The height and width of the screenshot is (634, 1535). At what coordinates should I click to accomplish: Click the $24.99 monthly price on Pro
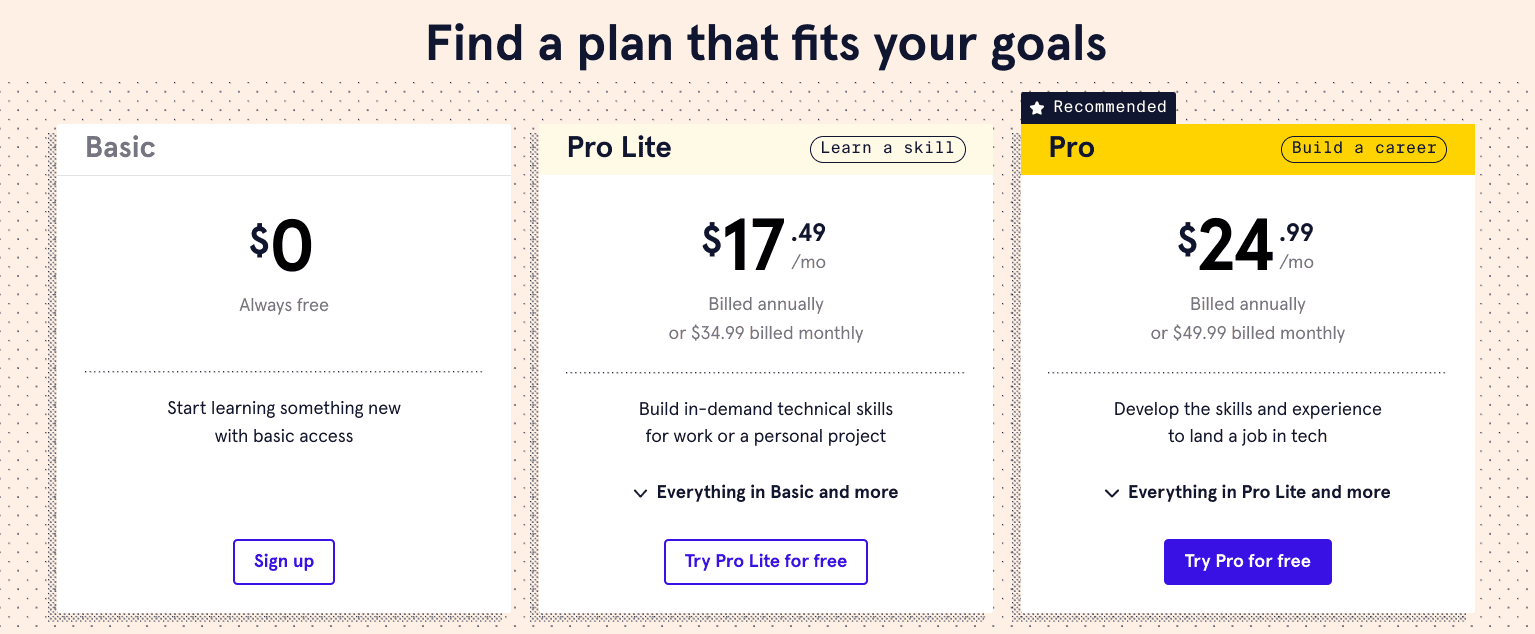[x=1240, y=245]
